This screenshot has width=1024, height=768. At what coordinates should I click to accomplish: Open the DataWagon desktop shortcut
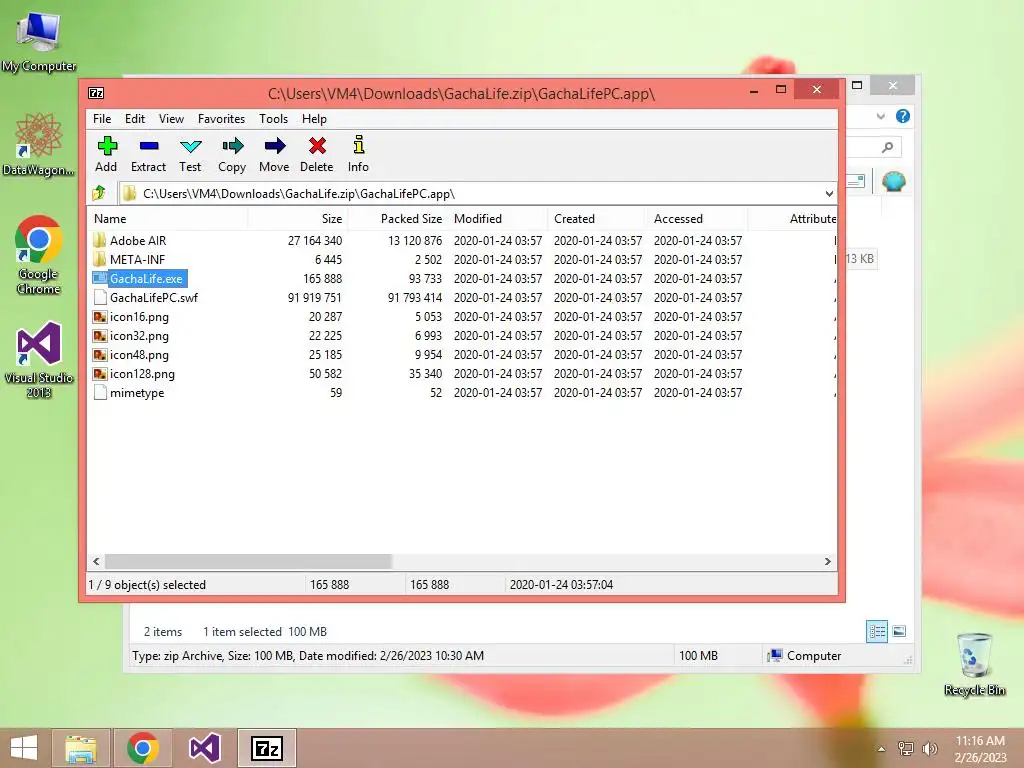[39, 144]
